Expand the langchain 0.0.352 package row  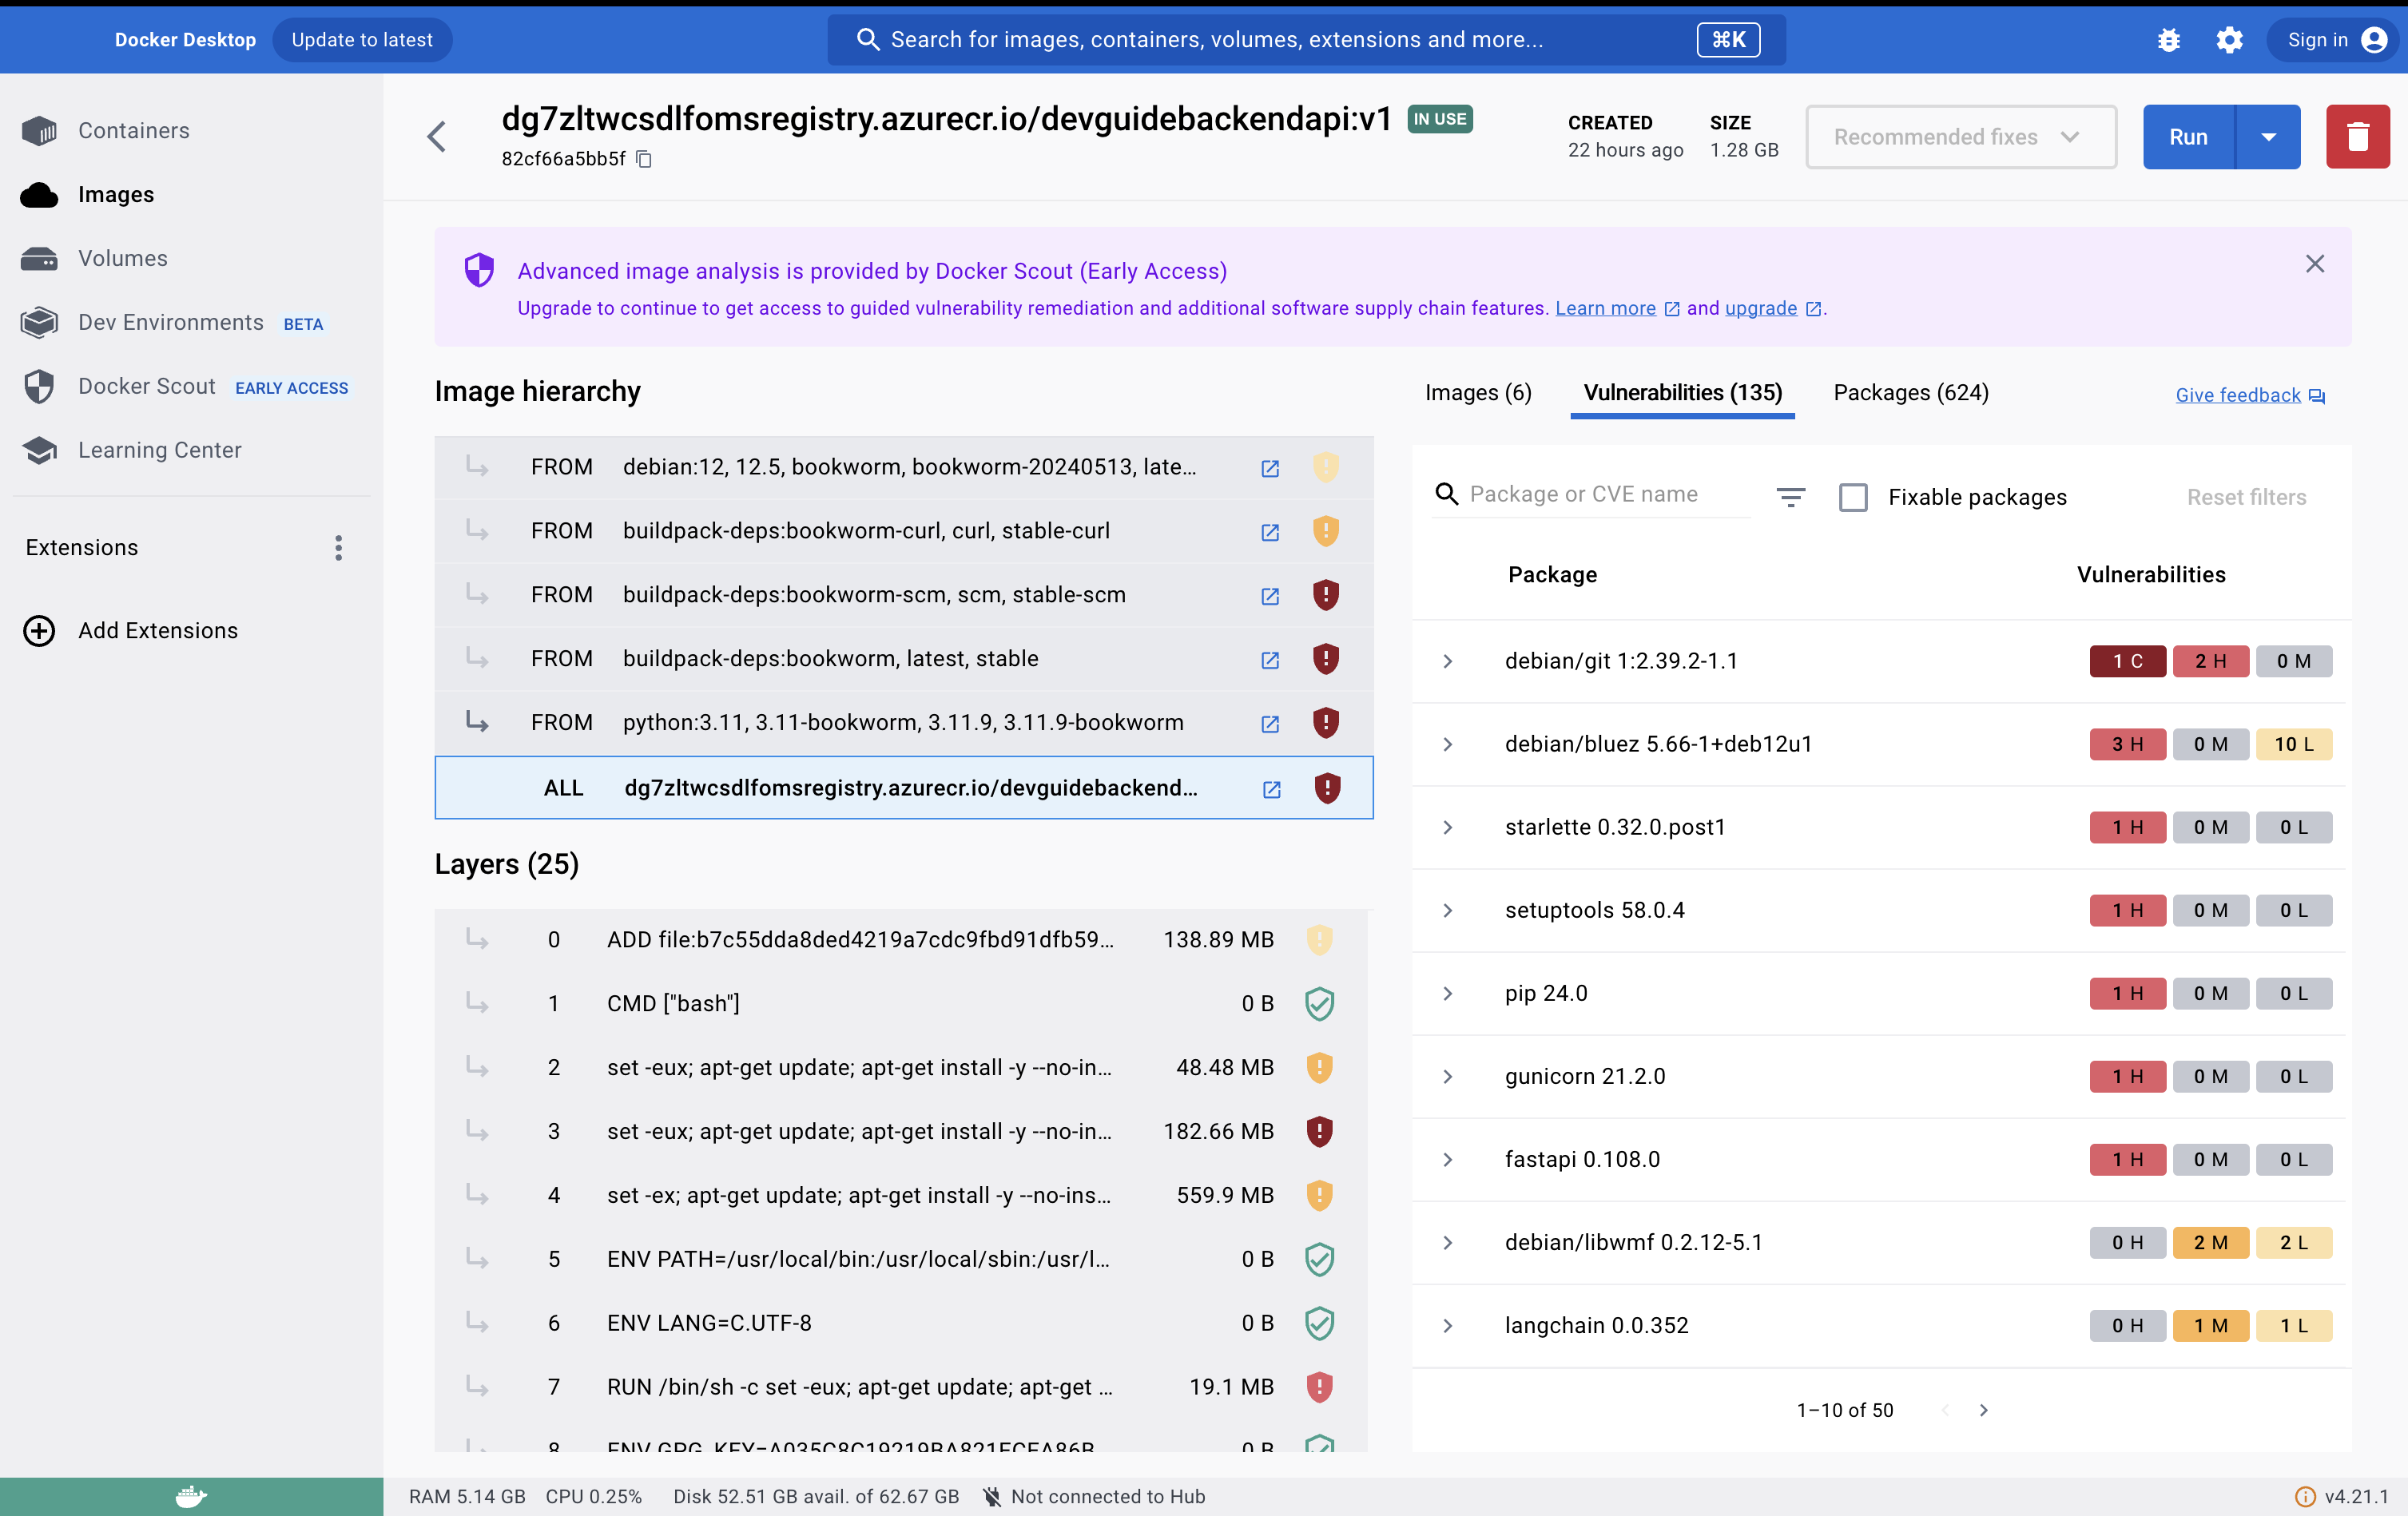tap(1447, 1326)
